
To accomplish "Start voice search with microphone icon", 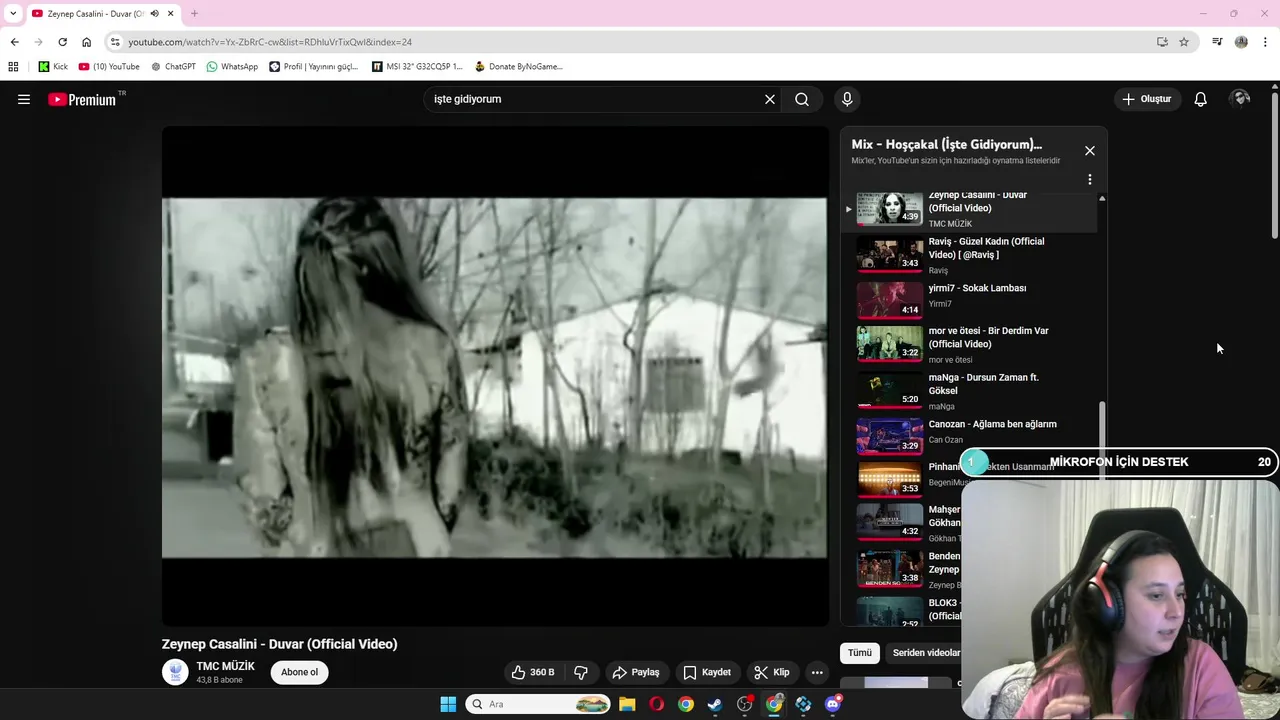I will (847, 99).
